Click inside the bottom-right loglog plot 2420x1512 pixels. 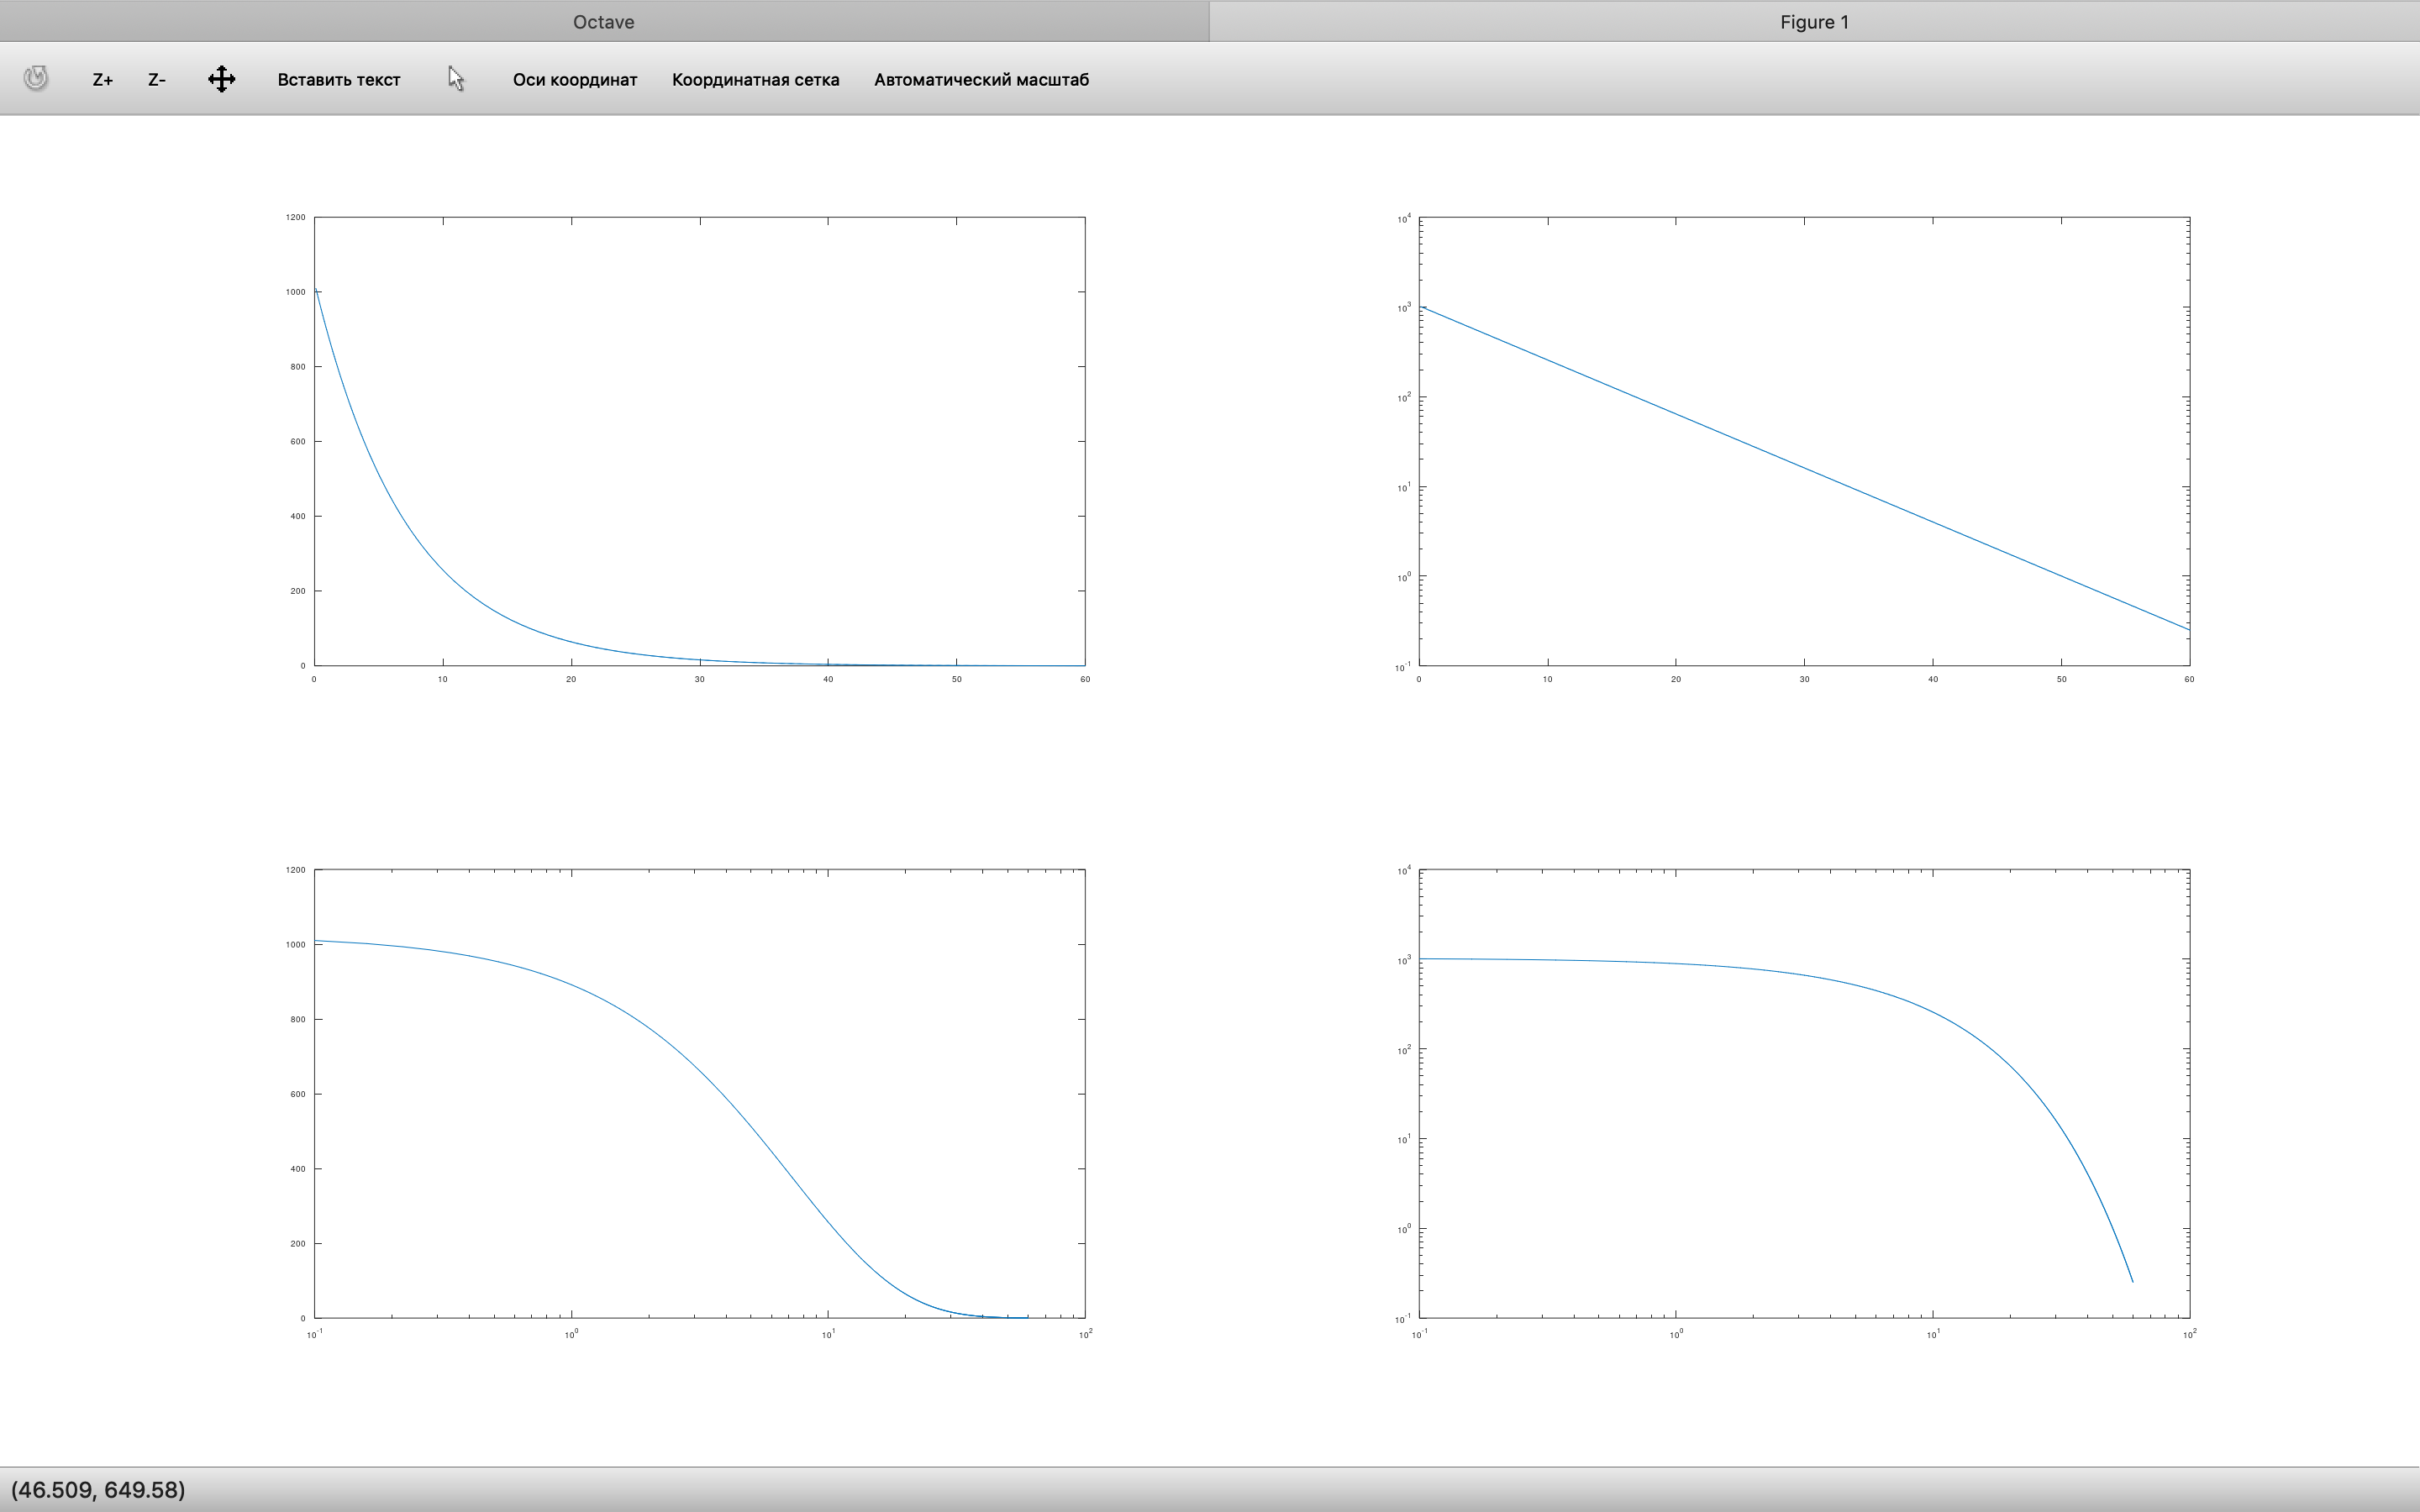coord(1700,1150)
